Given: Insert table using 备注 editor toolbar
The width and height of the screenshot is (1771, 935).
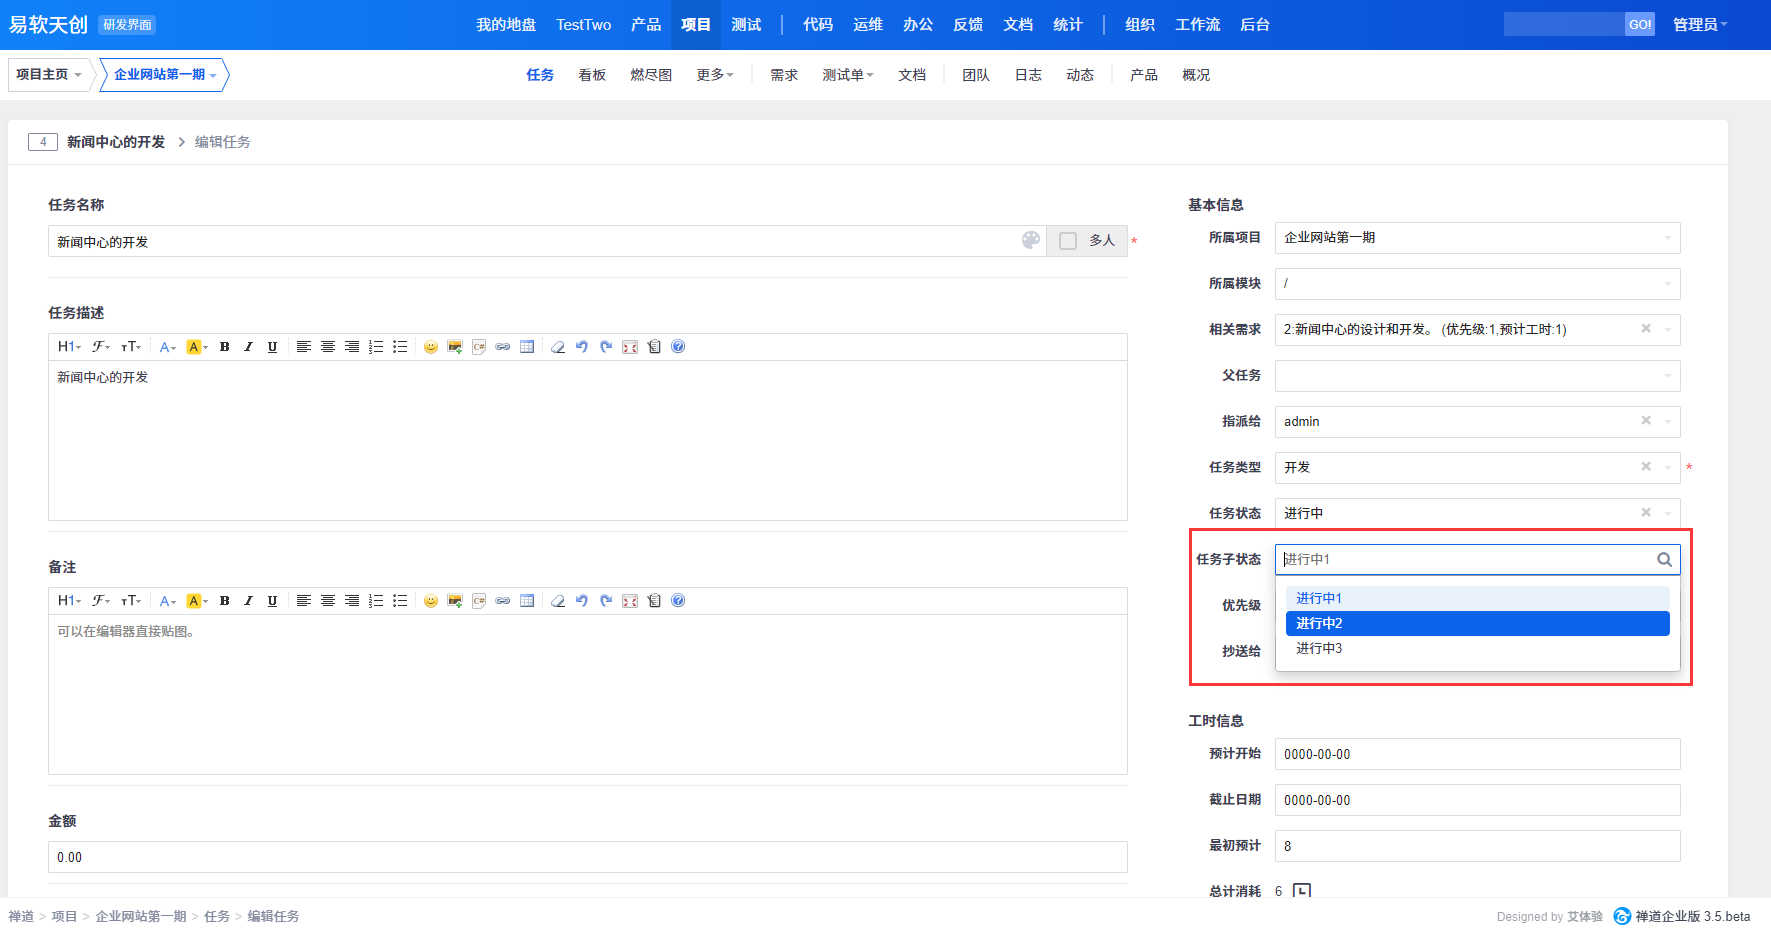Looking at the screenshot, I should pyautogui.click(x=527, y=601).
